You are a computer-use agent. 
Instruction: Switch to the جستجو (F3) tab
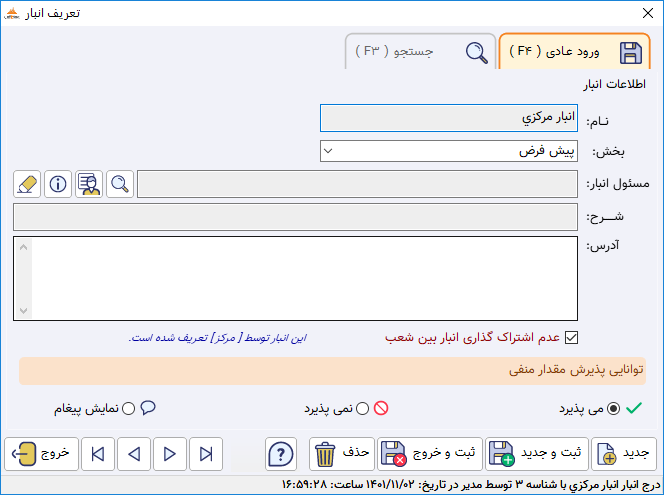(x=421, y=51)
